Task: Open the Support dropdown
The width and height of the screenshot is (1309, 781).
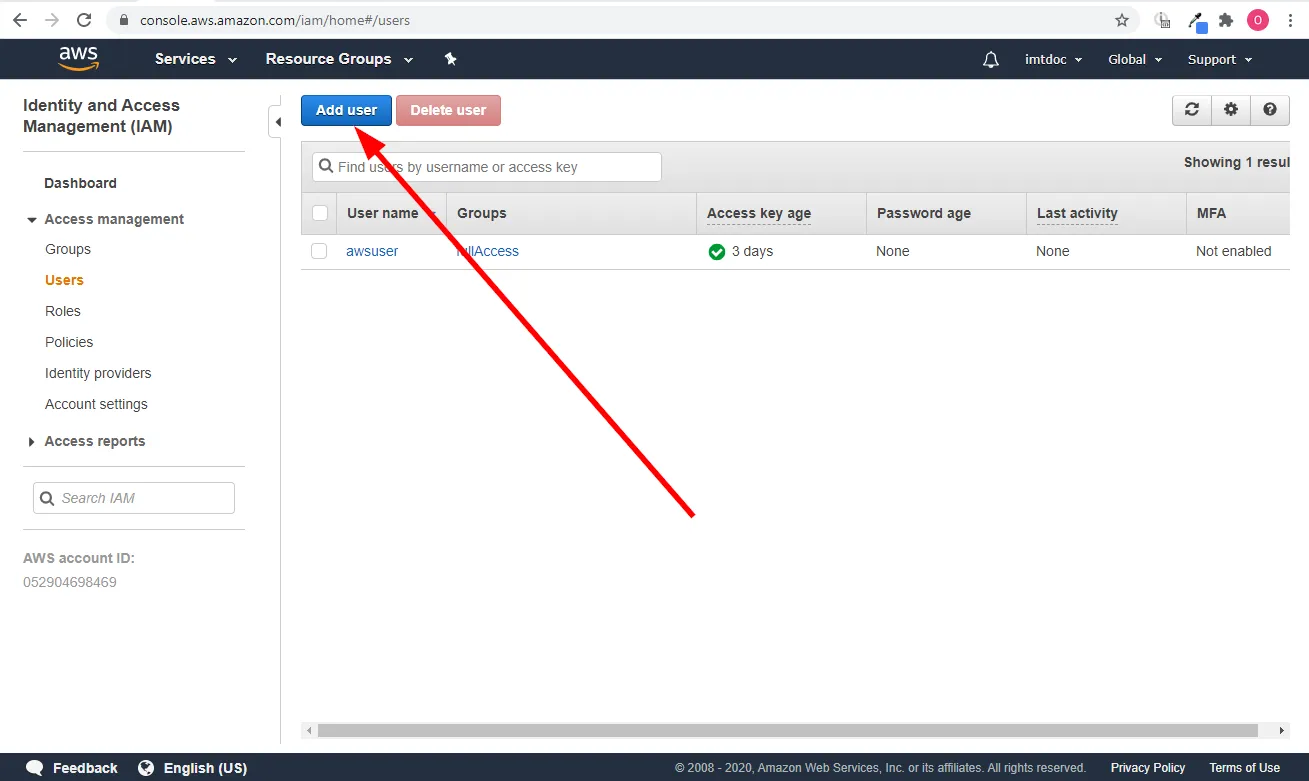Action: pyautogui.click(x=1220, y=60)
